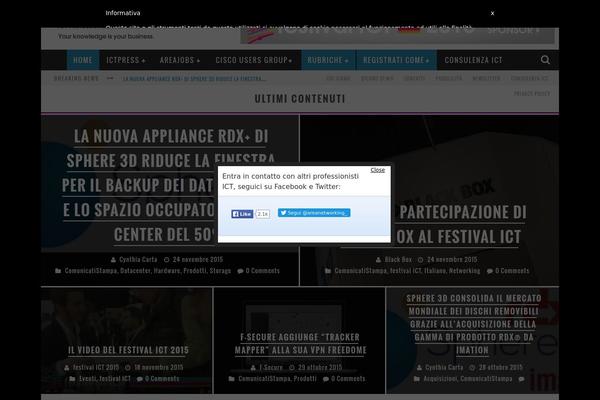Viewport: 600px width, 400px height.
Task: Click the Facebook like count 2.1k bubble
Action: coord(262,214)
